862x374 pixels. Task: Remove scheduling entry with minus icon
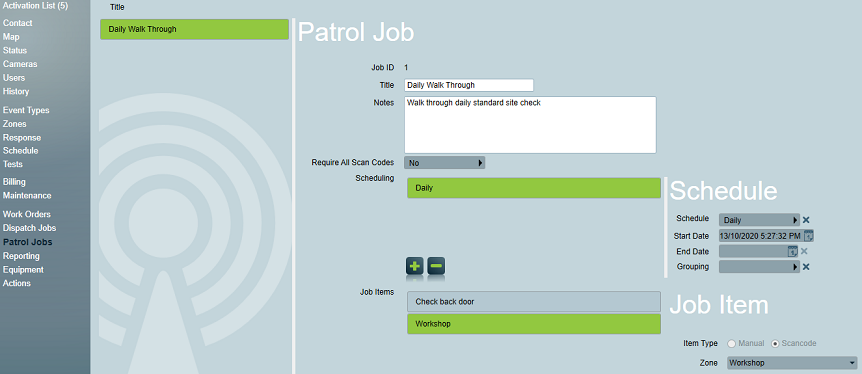click(x=436, y=266)
